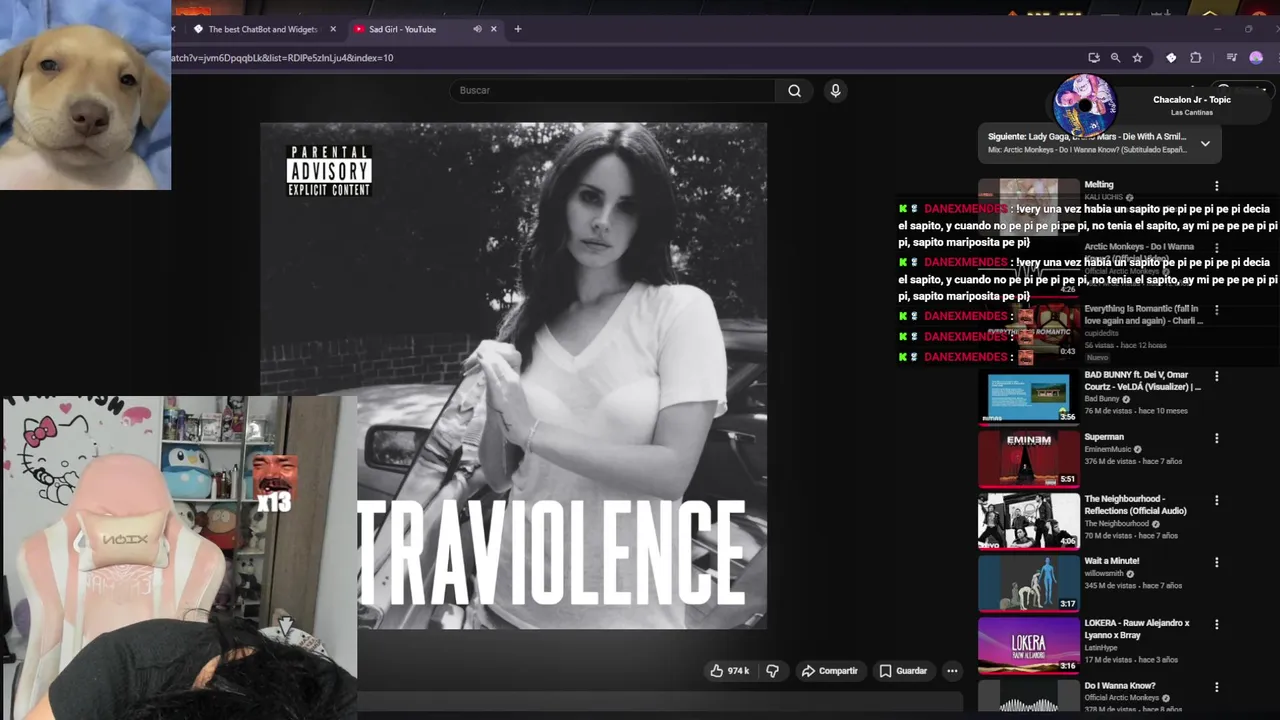Open options menu for Arctic Monkeys Do I Wanna row

1216,247
